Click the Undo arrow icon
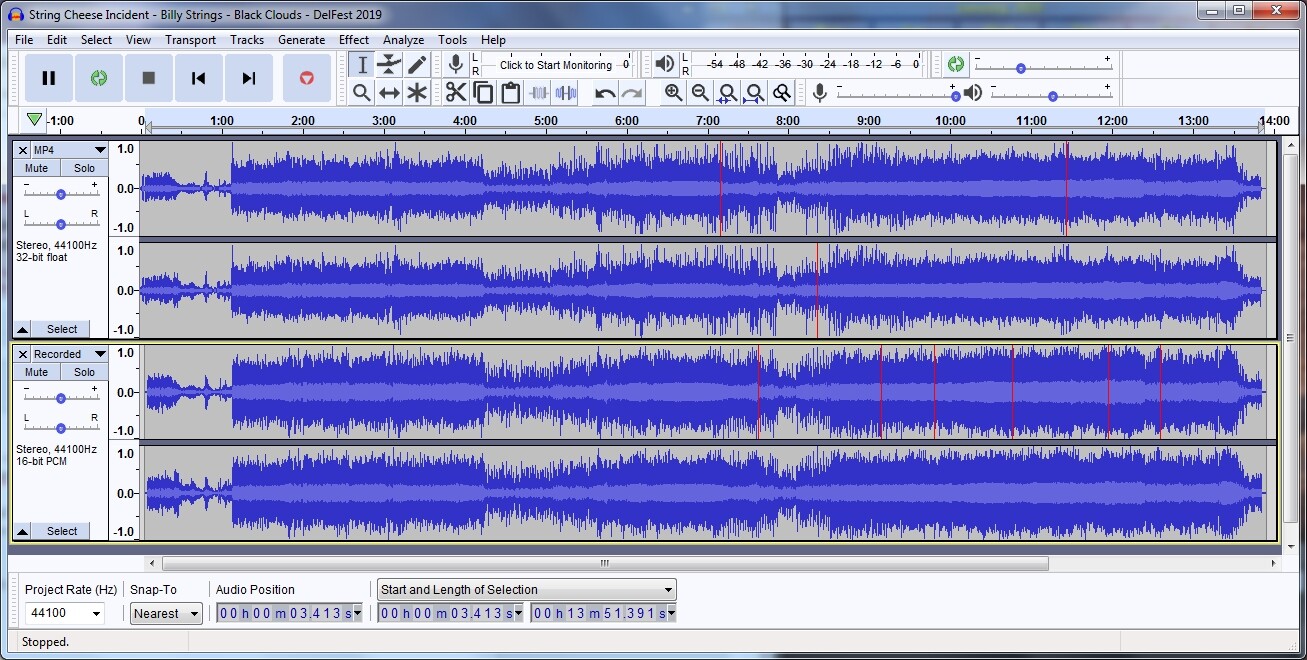The width and height of the screenshot is (1307, 660). tap(605, 93)
